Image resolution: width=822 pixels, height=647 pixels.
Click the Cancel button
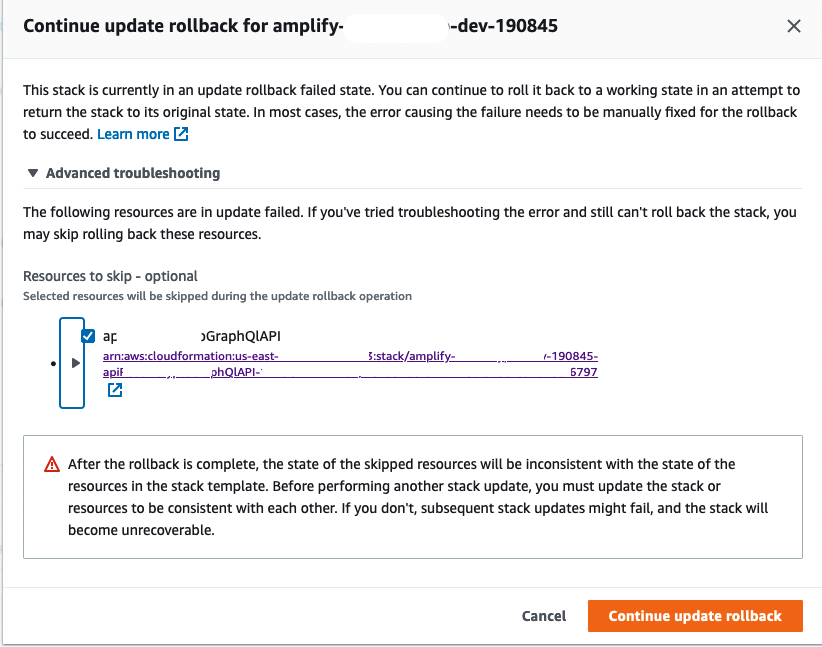coord(543,616)
